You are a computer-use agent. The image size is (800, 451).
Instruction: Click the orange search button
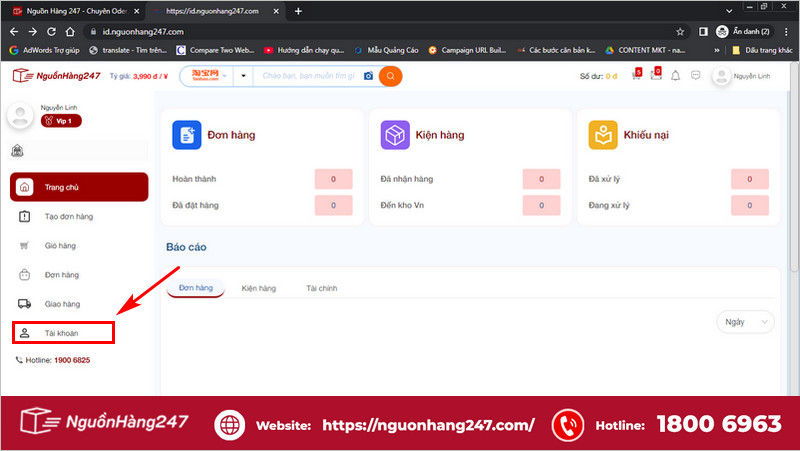click(390, 76)
